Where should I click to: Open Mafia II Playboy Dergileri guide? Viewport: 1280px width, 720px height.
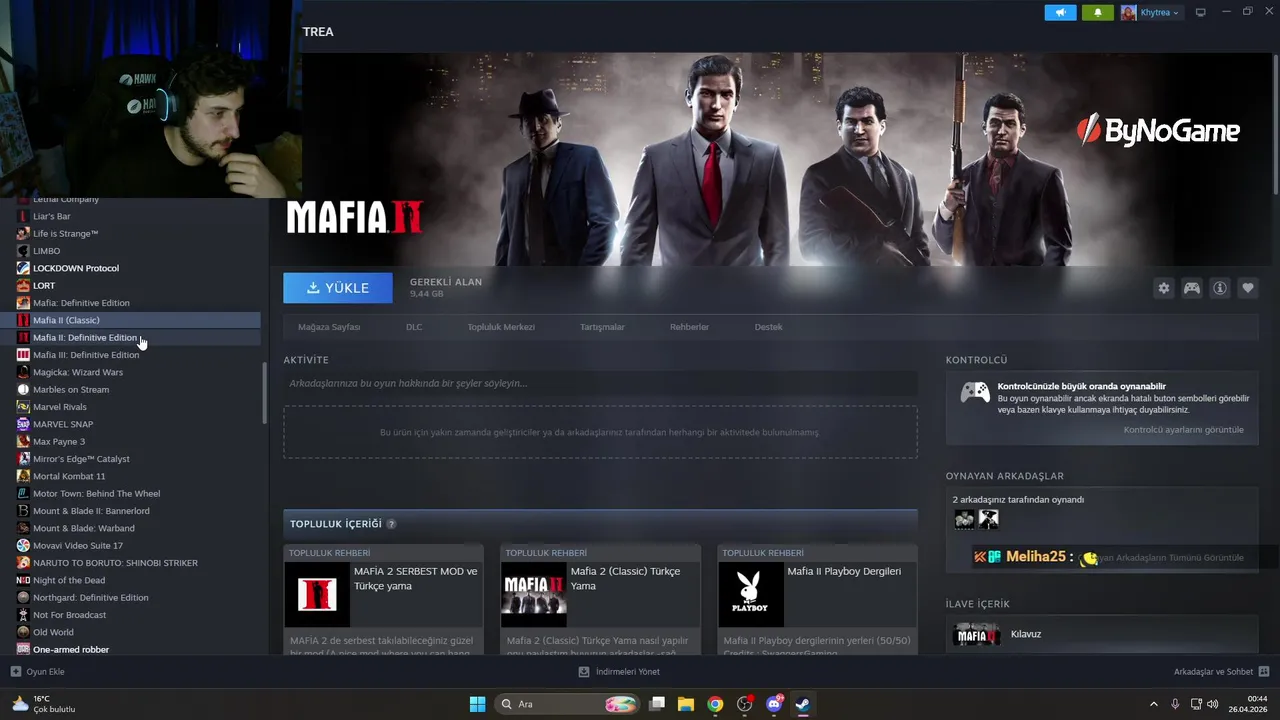click(x=817, y=600)
